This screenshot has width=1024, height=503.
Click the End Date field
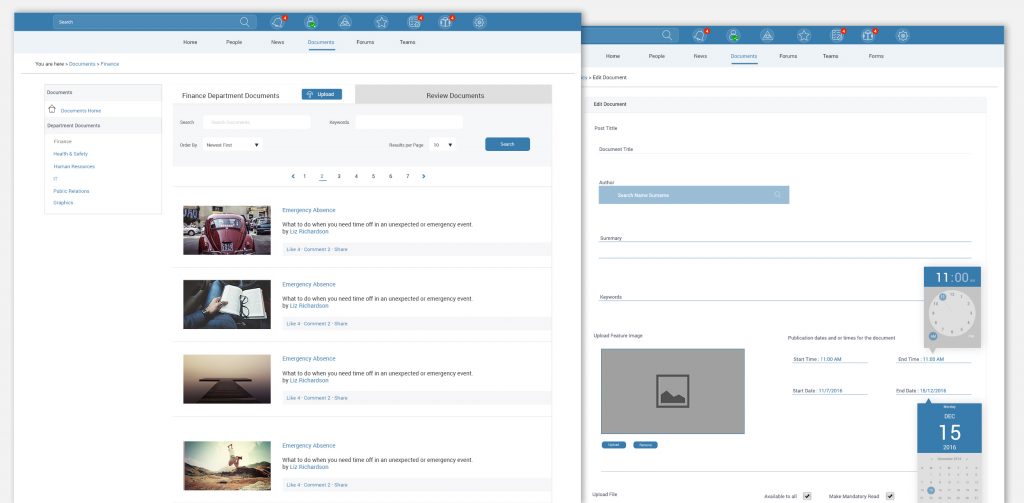point(934,391)
